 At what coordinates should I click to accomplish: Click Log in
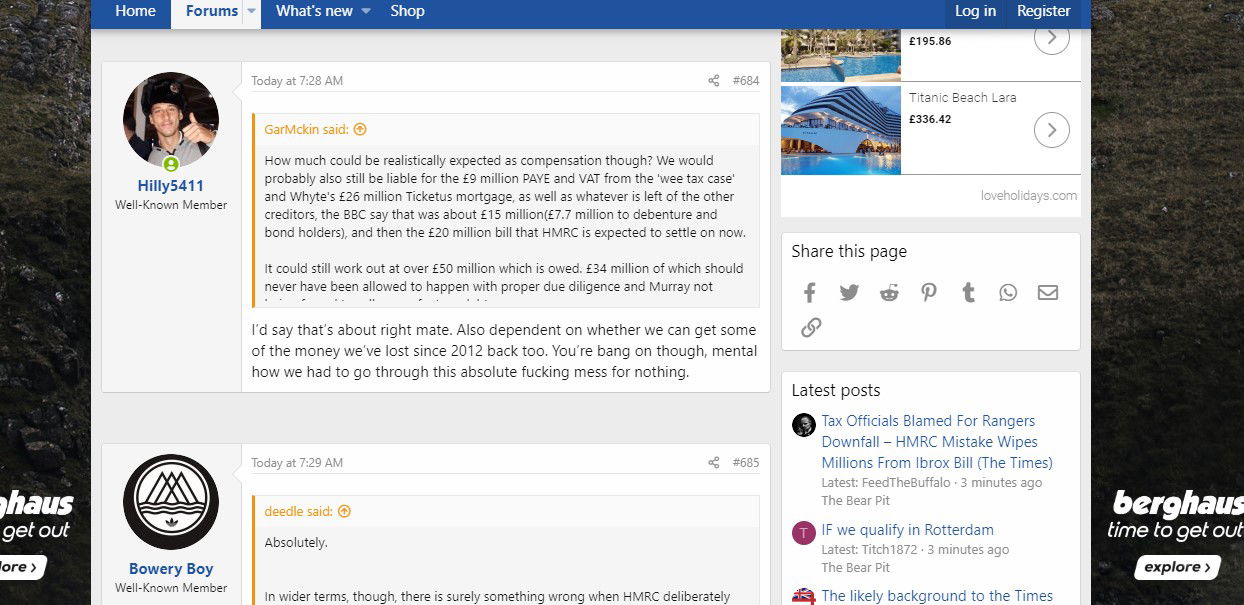975,12
